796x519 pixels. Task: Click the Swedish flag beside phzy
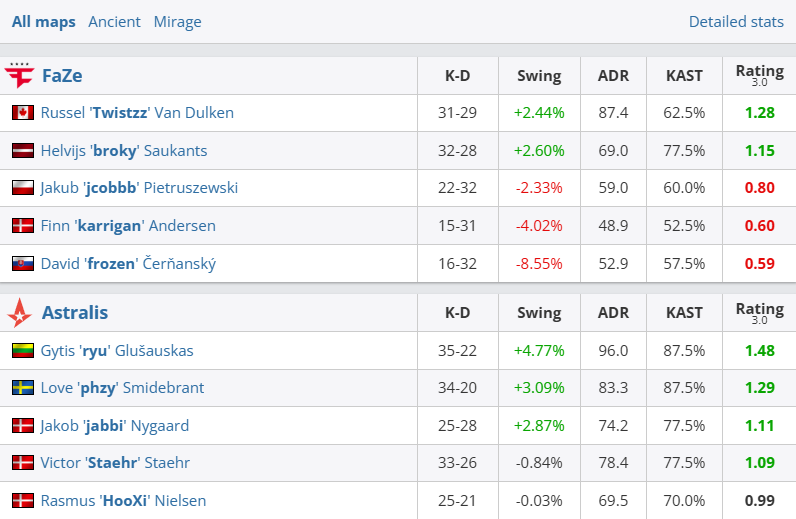[x=23, y=388]
